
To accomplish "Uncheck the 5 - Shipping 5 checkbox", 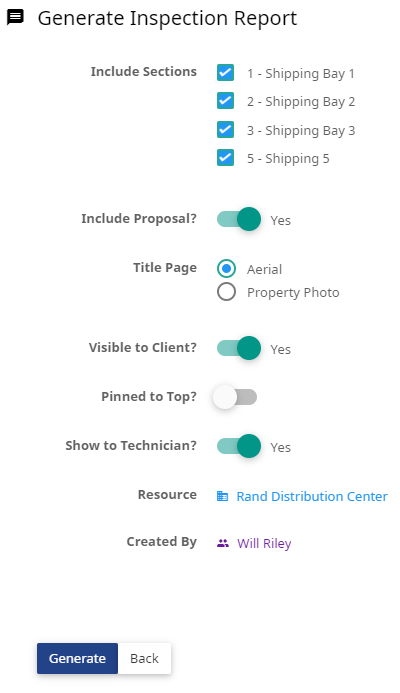I will coord(225,157).
